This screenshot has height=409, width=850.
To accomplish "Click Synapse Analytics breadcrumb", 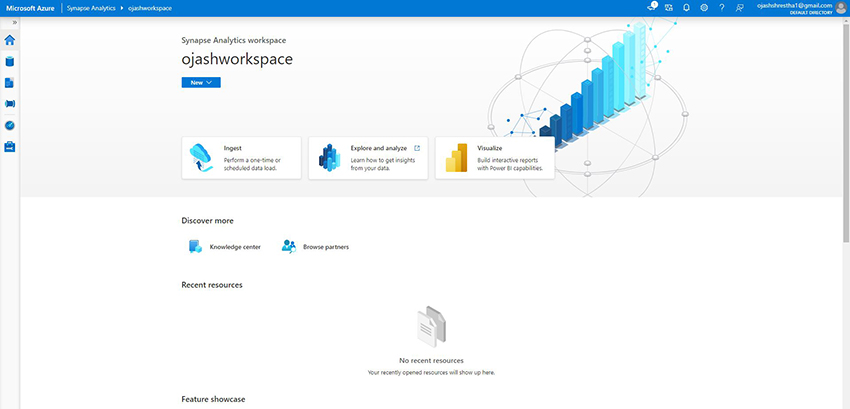I will 91,8.
